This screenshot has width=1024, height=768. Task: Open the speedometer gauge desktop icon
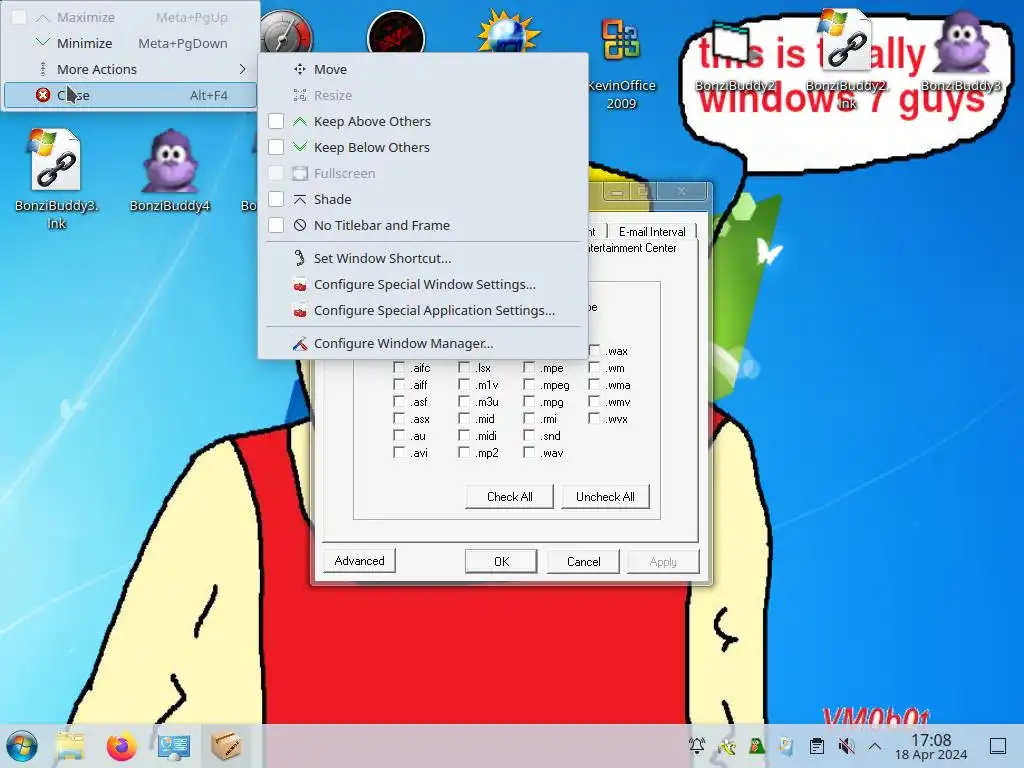(287, 31)
